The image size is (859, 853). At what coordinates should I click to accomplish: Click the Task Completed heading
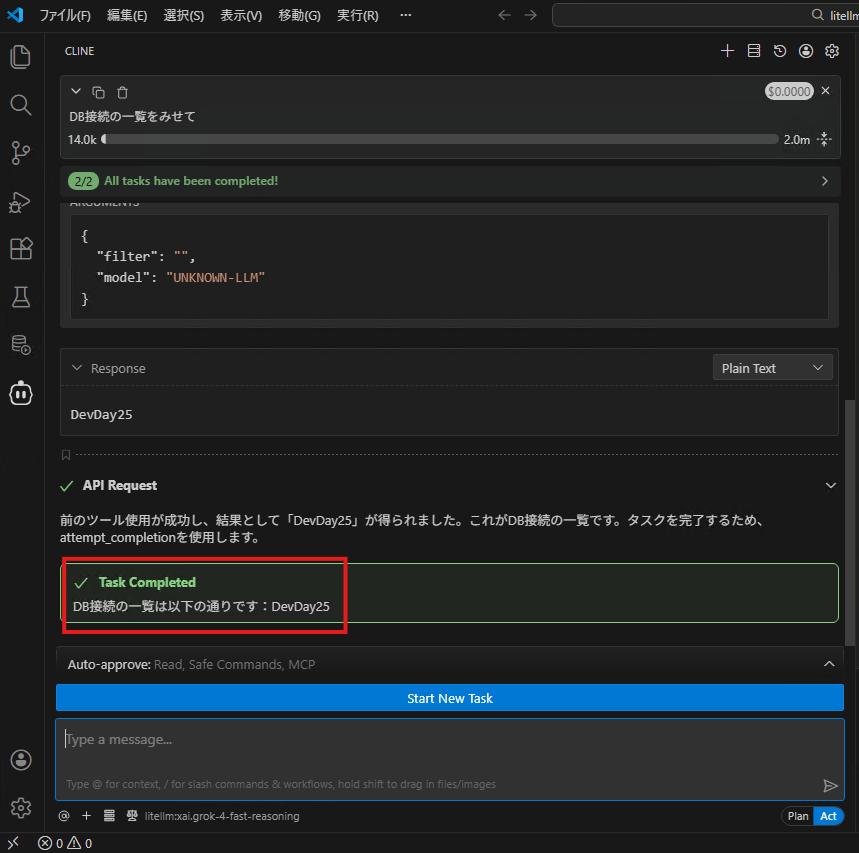pos(147,582)
